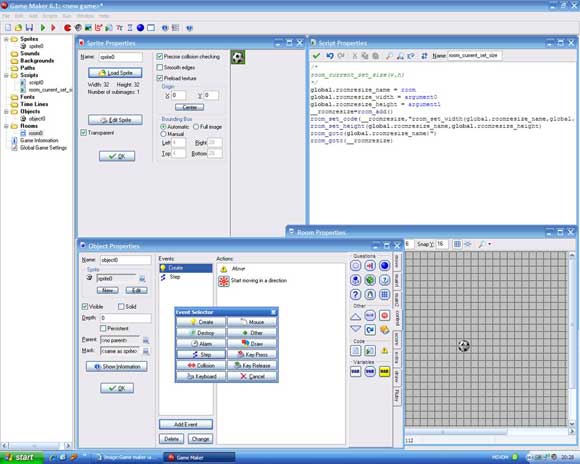Select the soccer ball instance in the room

[463, 346]
